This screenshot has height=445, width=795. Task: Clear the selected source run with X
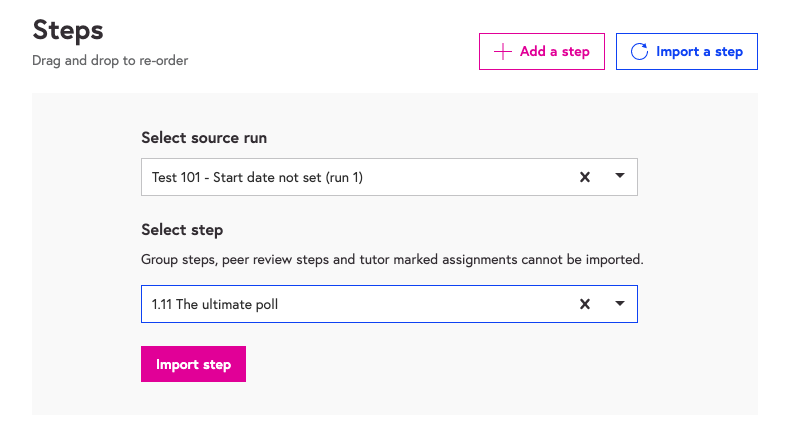(x=585, y=177)
